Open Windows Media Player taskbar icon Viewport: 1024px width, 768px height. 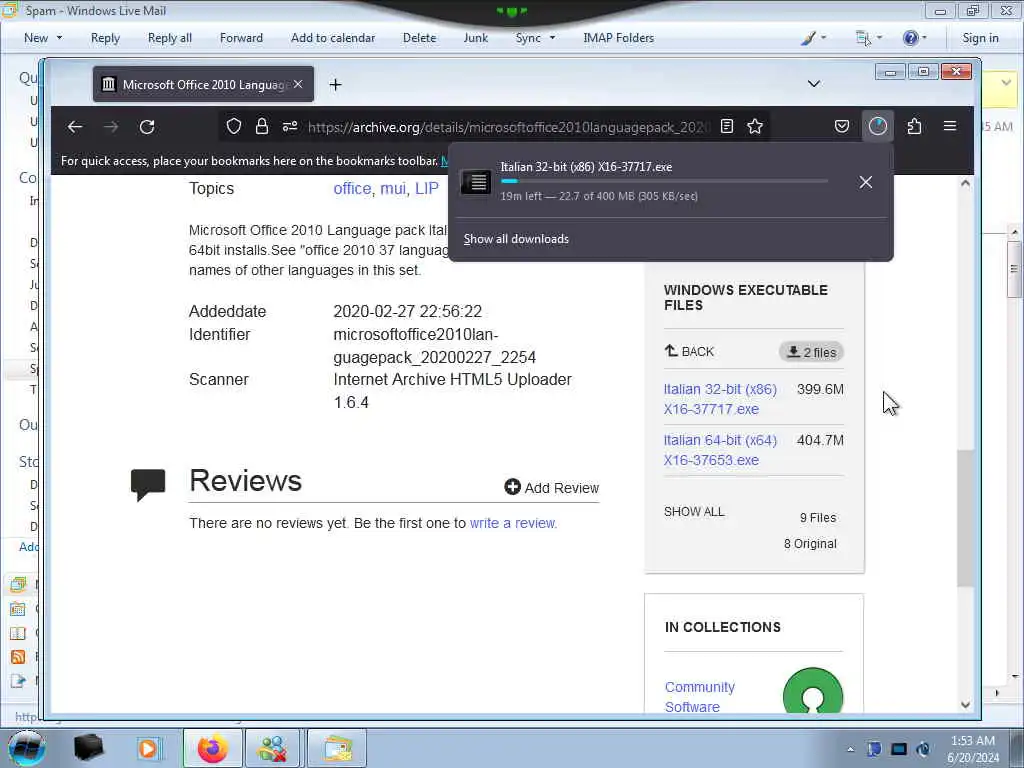[149, 748]
